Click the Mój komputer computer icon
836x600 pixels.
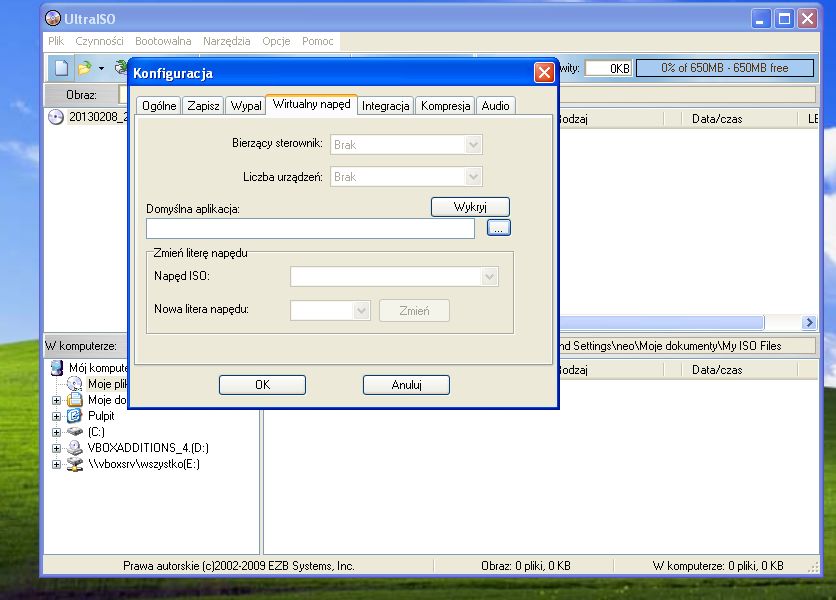click(57, 367)
